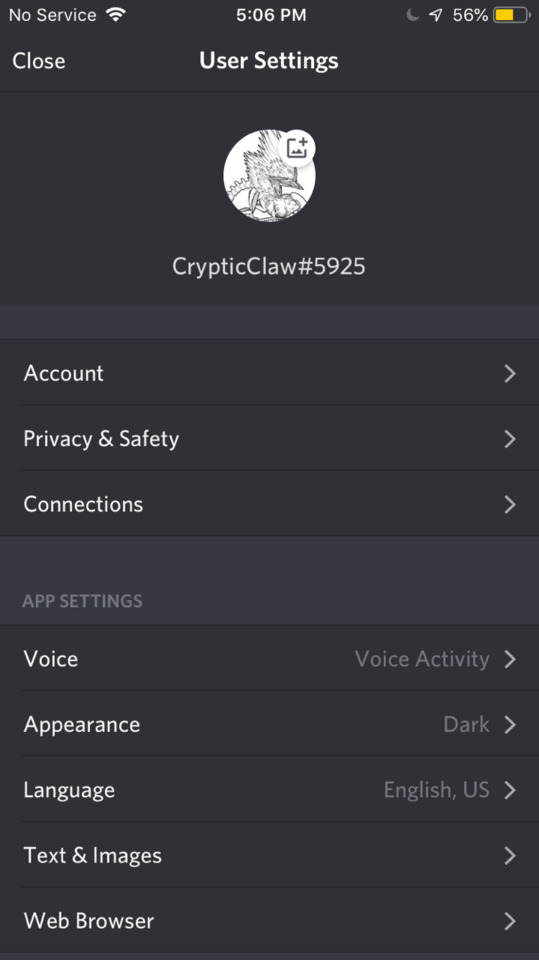Open the Account settings row
The image size is (539, 960).
click(x=270, y=373)
